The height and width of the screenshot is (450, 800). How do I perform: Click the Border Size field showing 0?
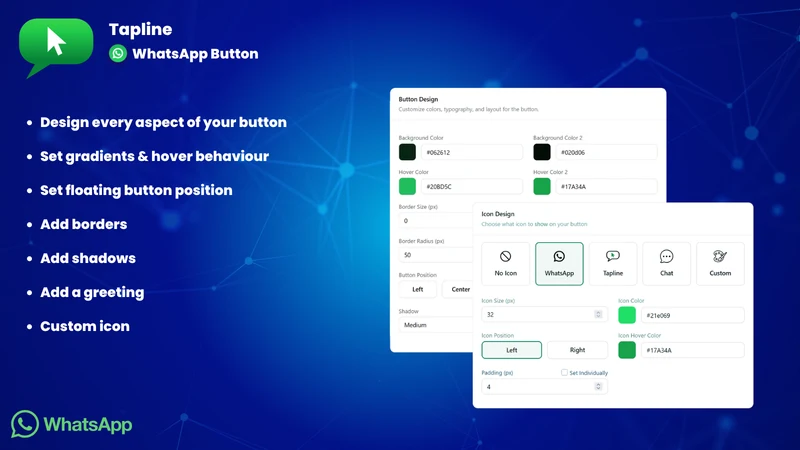coord(436,221)
